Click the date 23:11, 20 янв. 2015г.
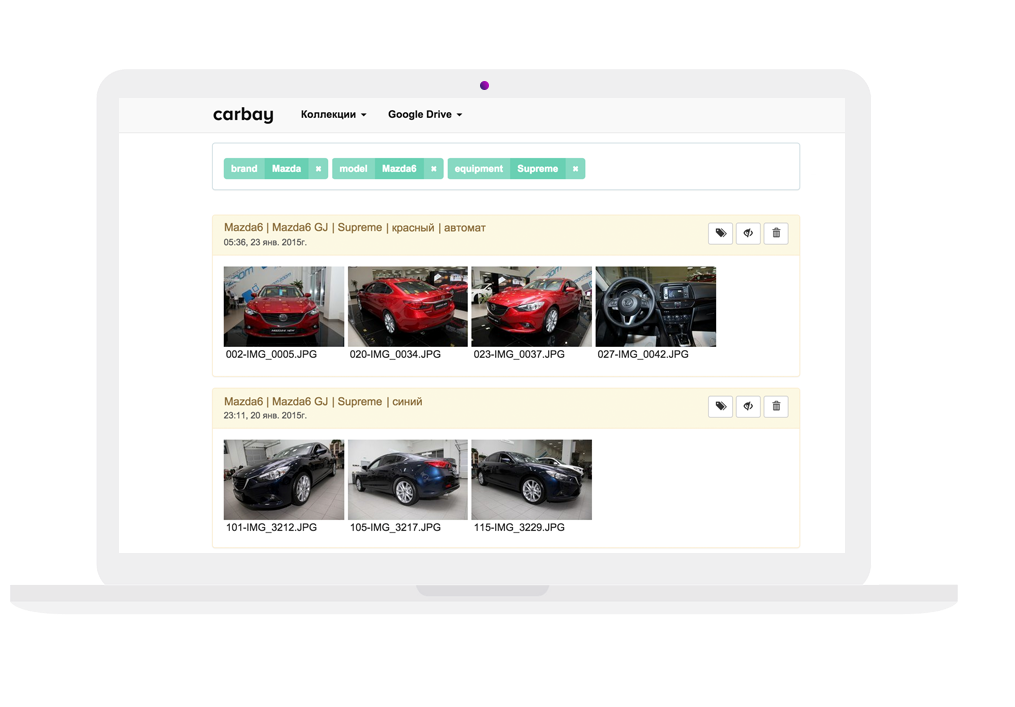This screenshot has height=707, width=1015. click(265, 416)
